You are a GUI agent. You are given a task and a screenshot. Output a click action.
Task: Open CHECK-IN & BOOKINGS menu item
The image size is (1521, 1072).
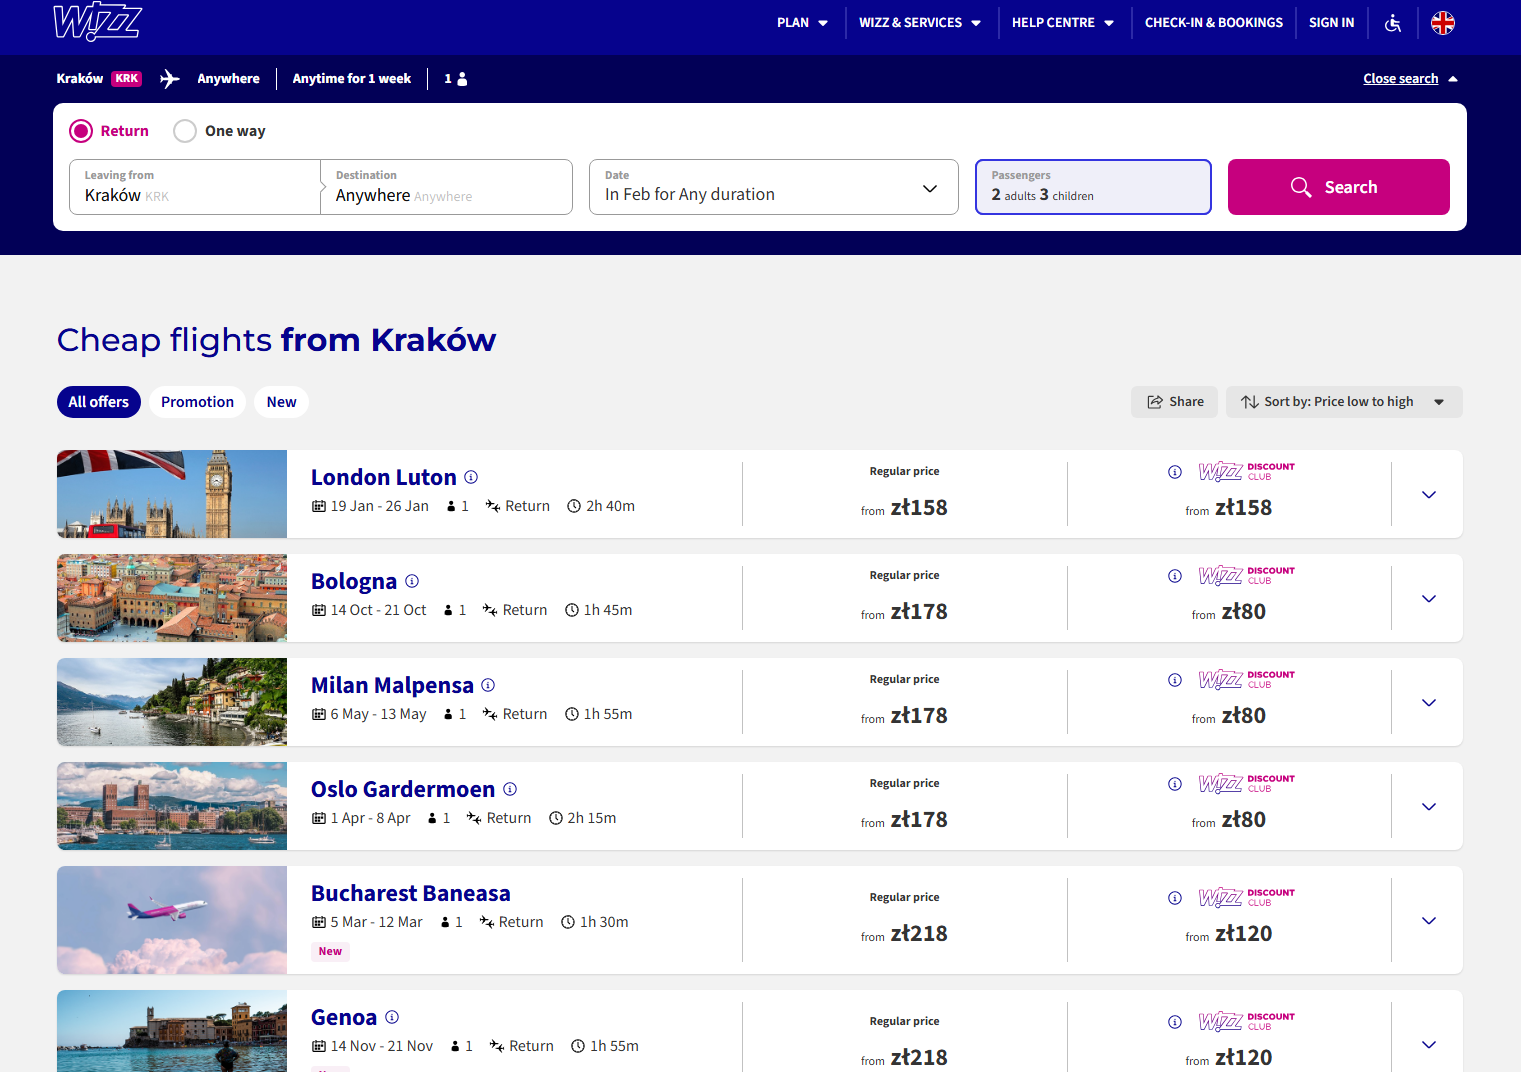pyautogui.click(x=1214, y=23)
